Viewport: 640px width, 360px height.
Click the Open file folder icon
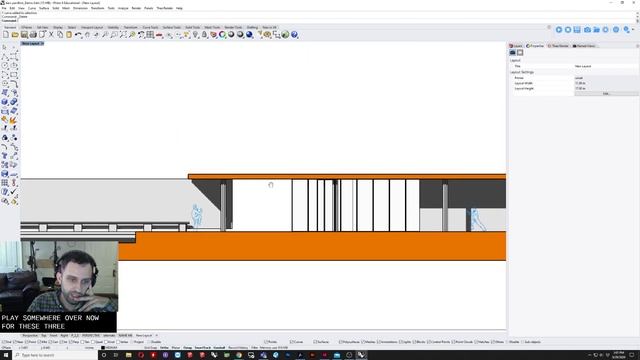pyautogui.click(x=15, y=35)
